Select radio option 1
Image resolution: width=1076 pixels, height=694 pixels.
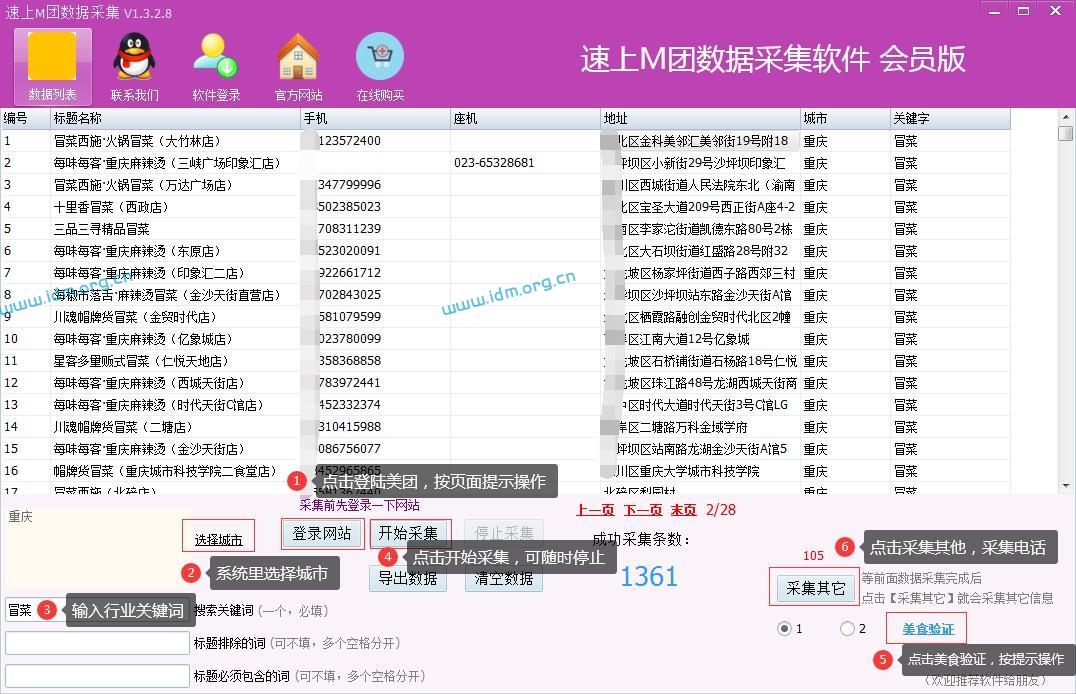tap(784, 628)
